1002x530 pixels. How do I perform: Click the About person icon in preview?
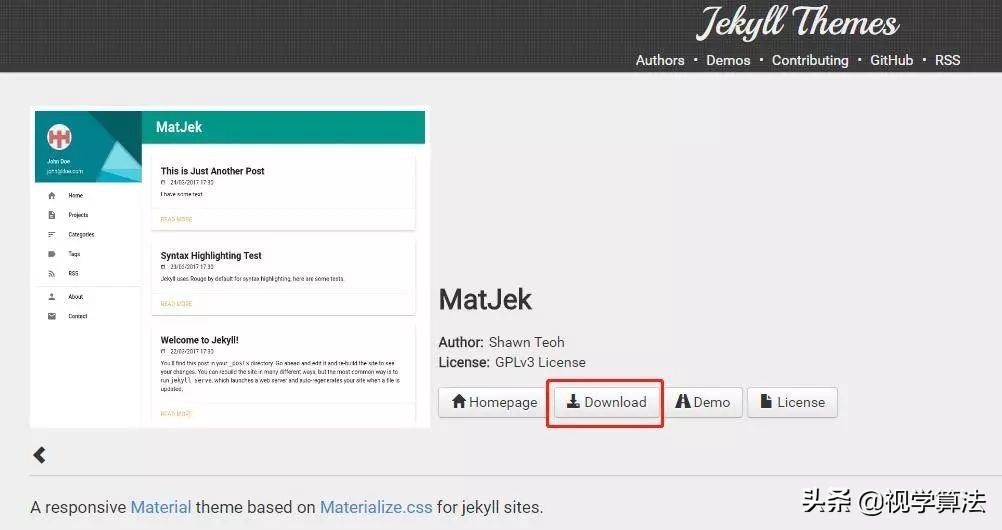52,297
